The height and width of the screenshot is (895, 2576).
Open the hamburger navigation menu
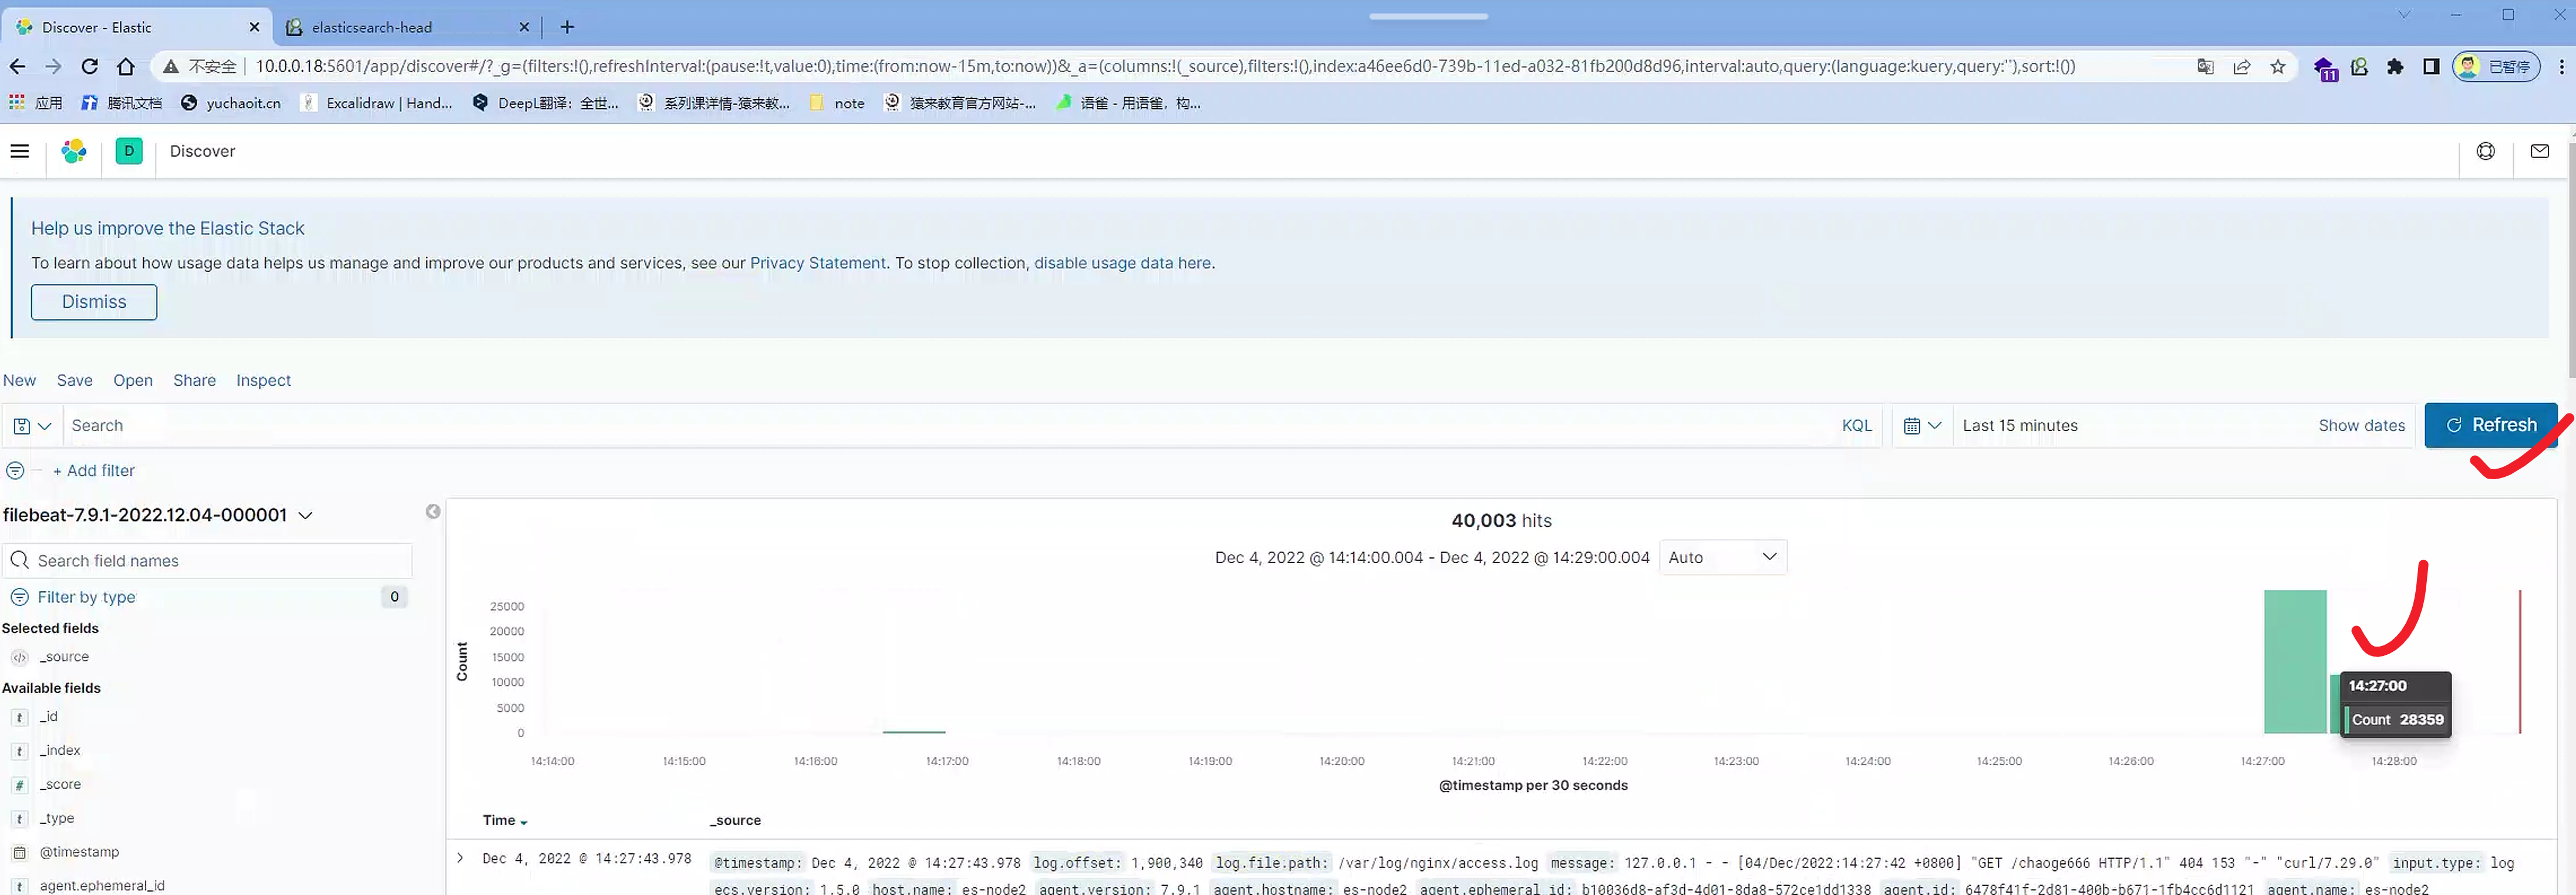click(19, 151)
